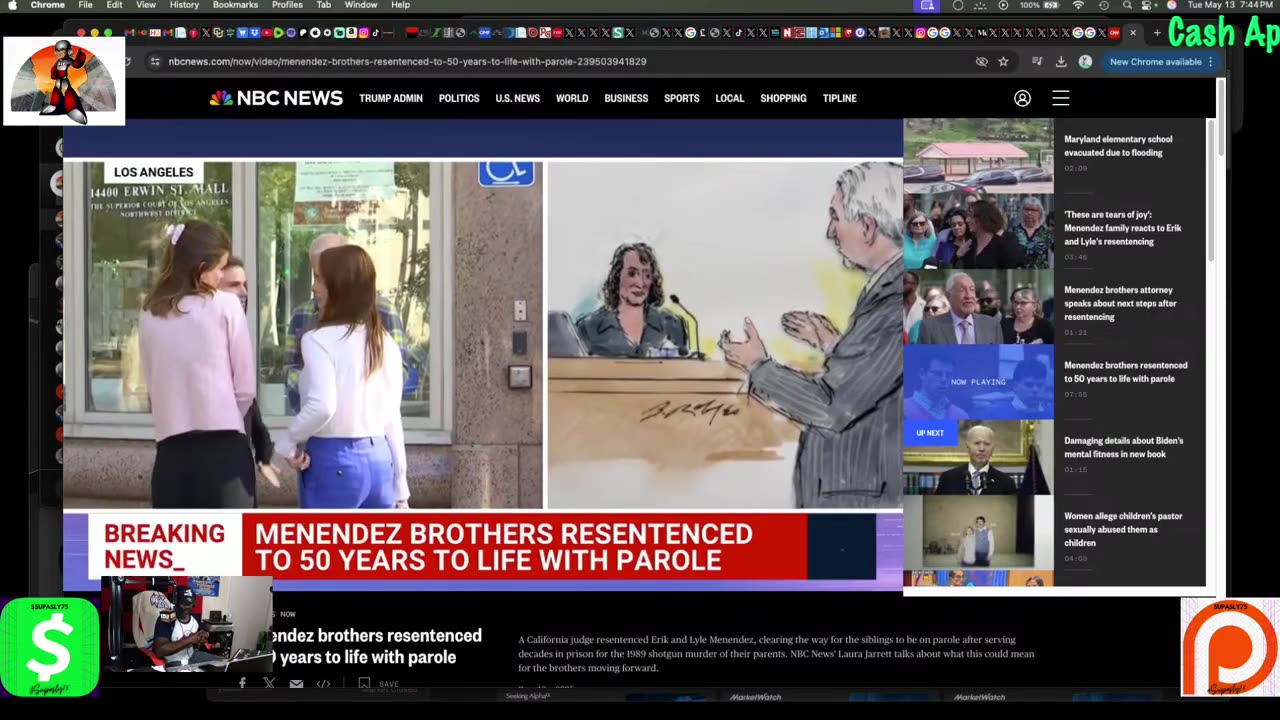Switch to the Netflix tab in the tab strip
1280x720 pixels.
(x=787, y=33)
